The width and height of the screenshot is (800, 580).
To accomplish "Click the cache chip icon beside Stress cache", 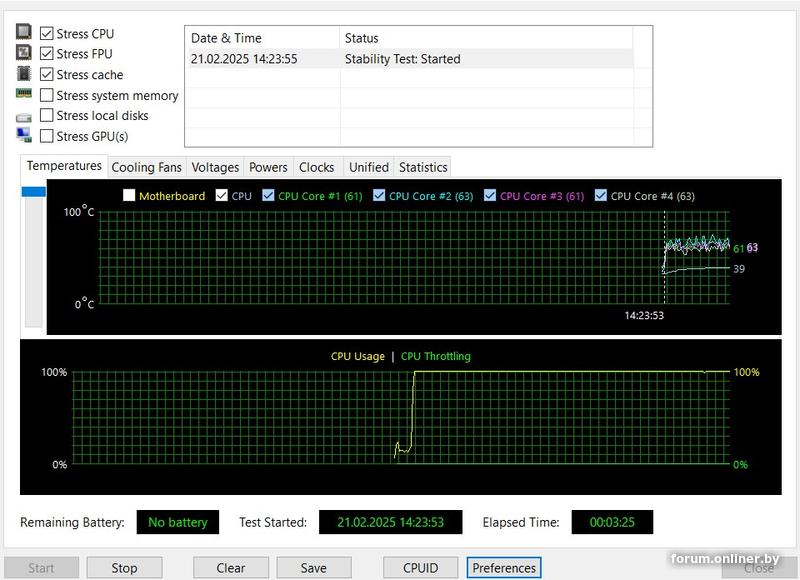I will coord(24,74).
